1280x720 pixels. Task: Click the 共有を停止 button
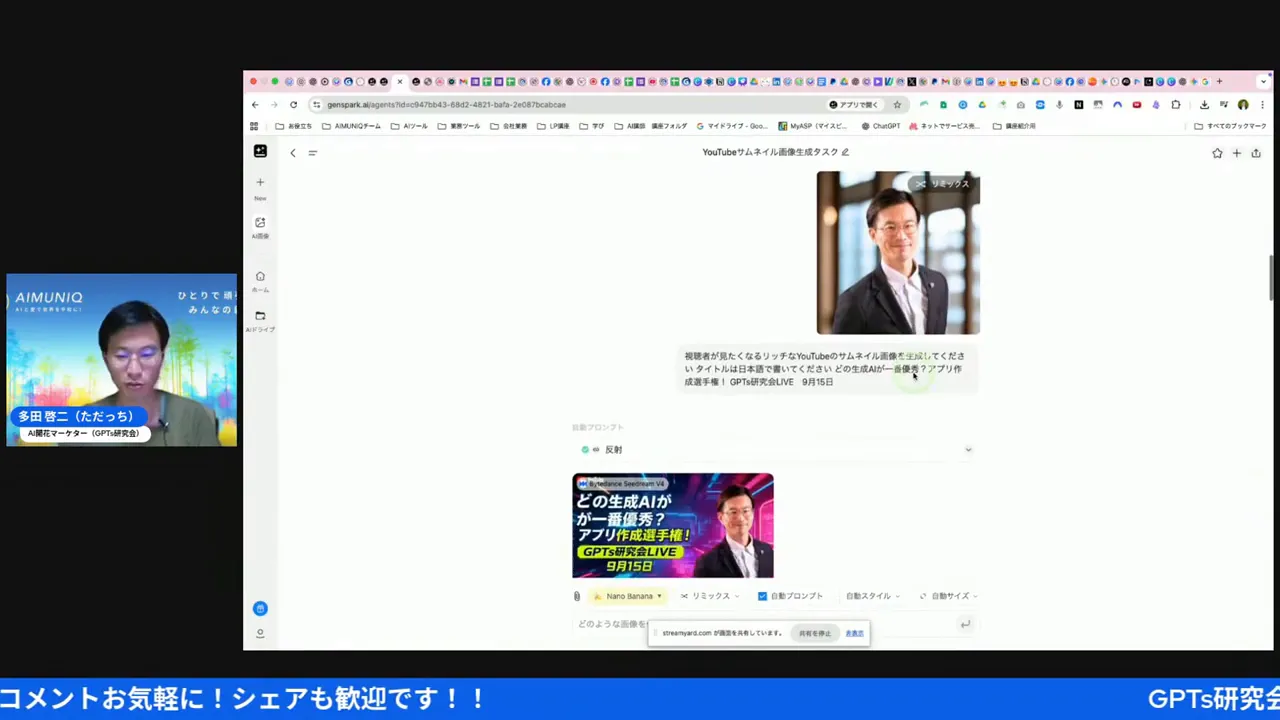pos(815,633)
